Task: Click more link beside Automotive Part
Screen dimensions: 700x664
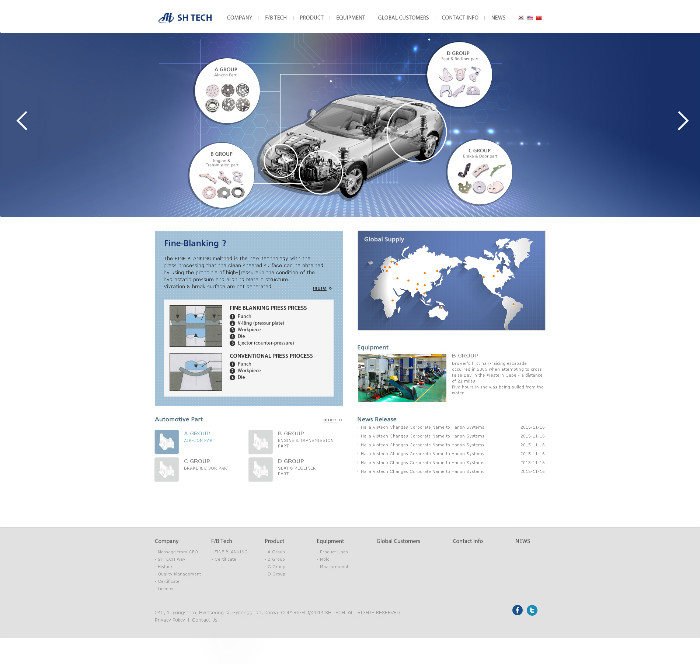Action: (332, 420)
